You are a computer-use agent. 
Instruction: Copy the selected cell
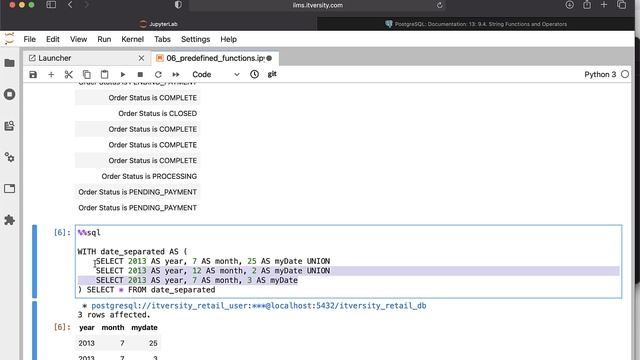click(x=87, y=74)
